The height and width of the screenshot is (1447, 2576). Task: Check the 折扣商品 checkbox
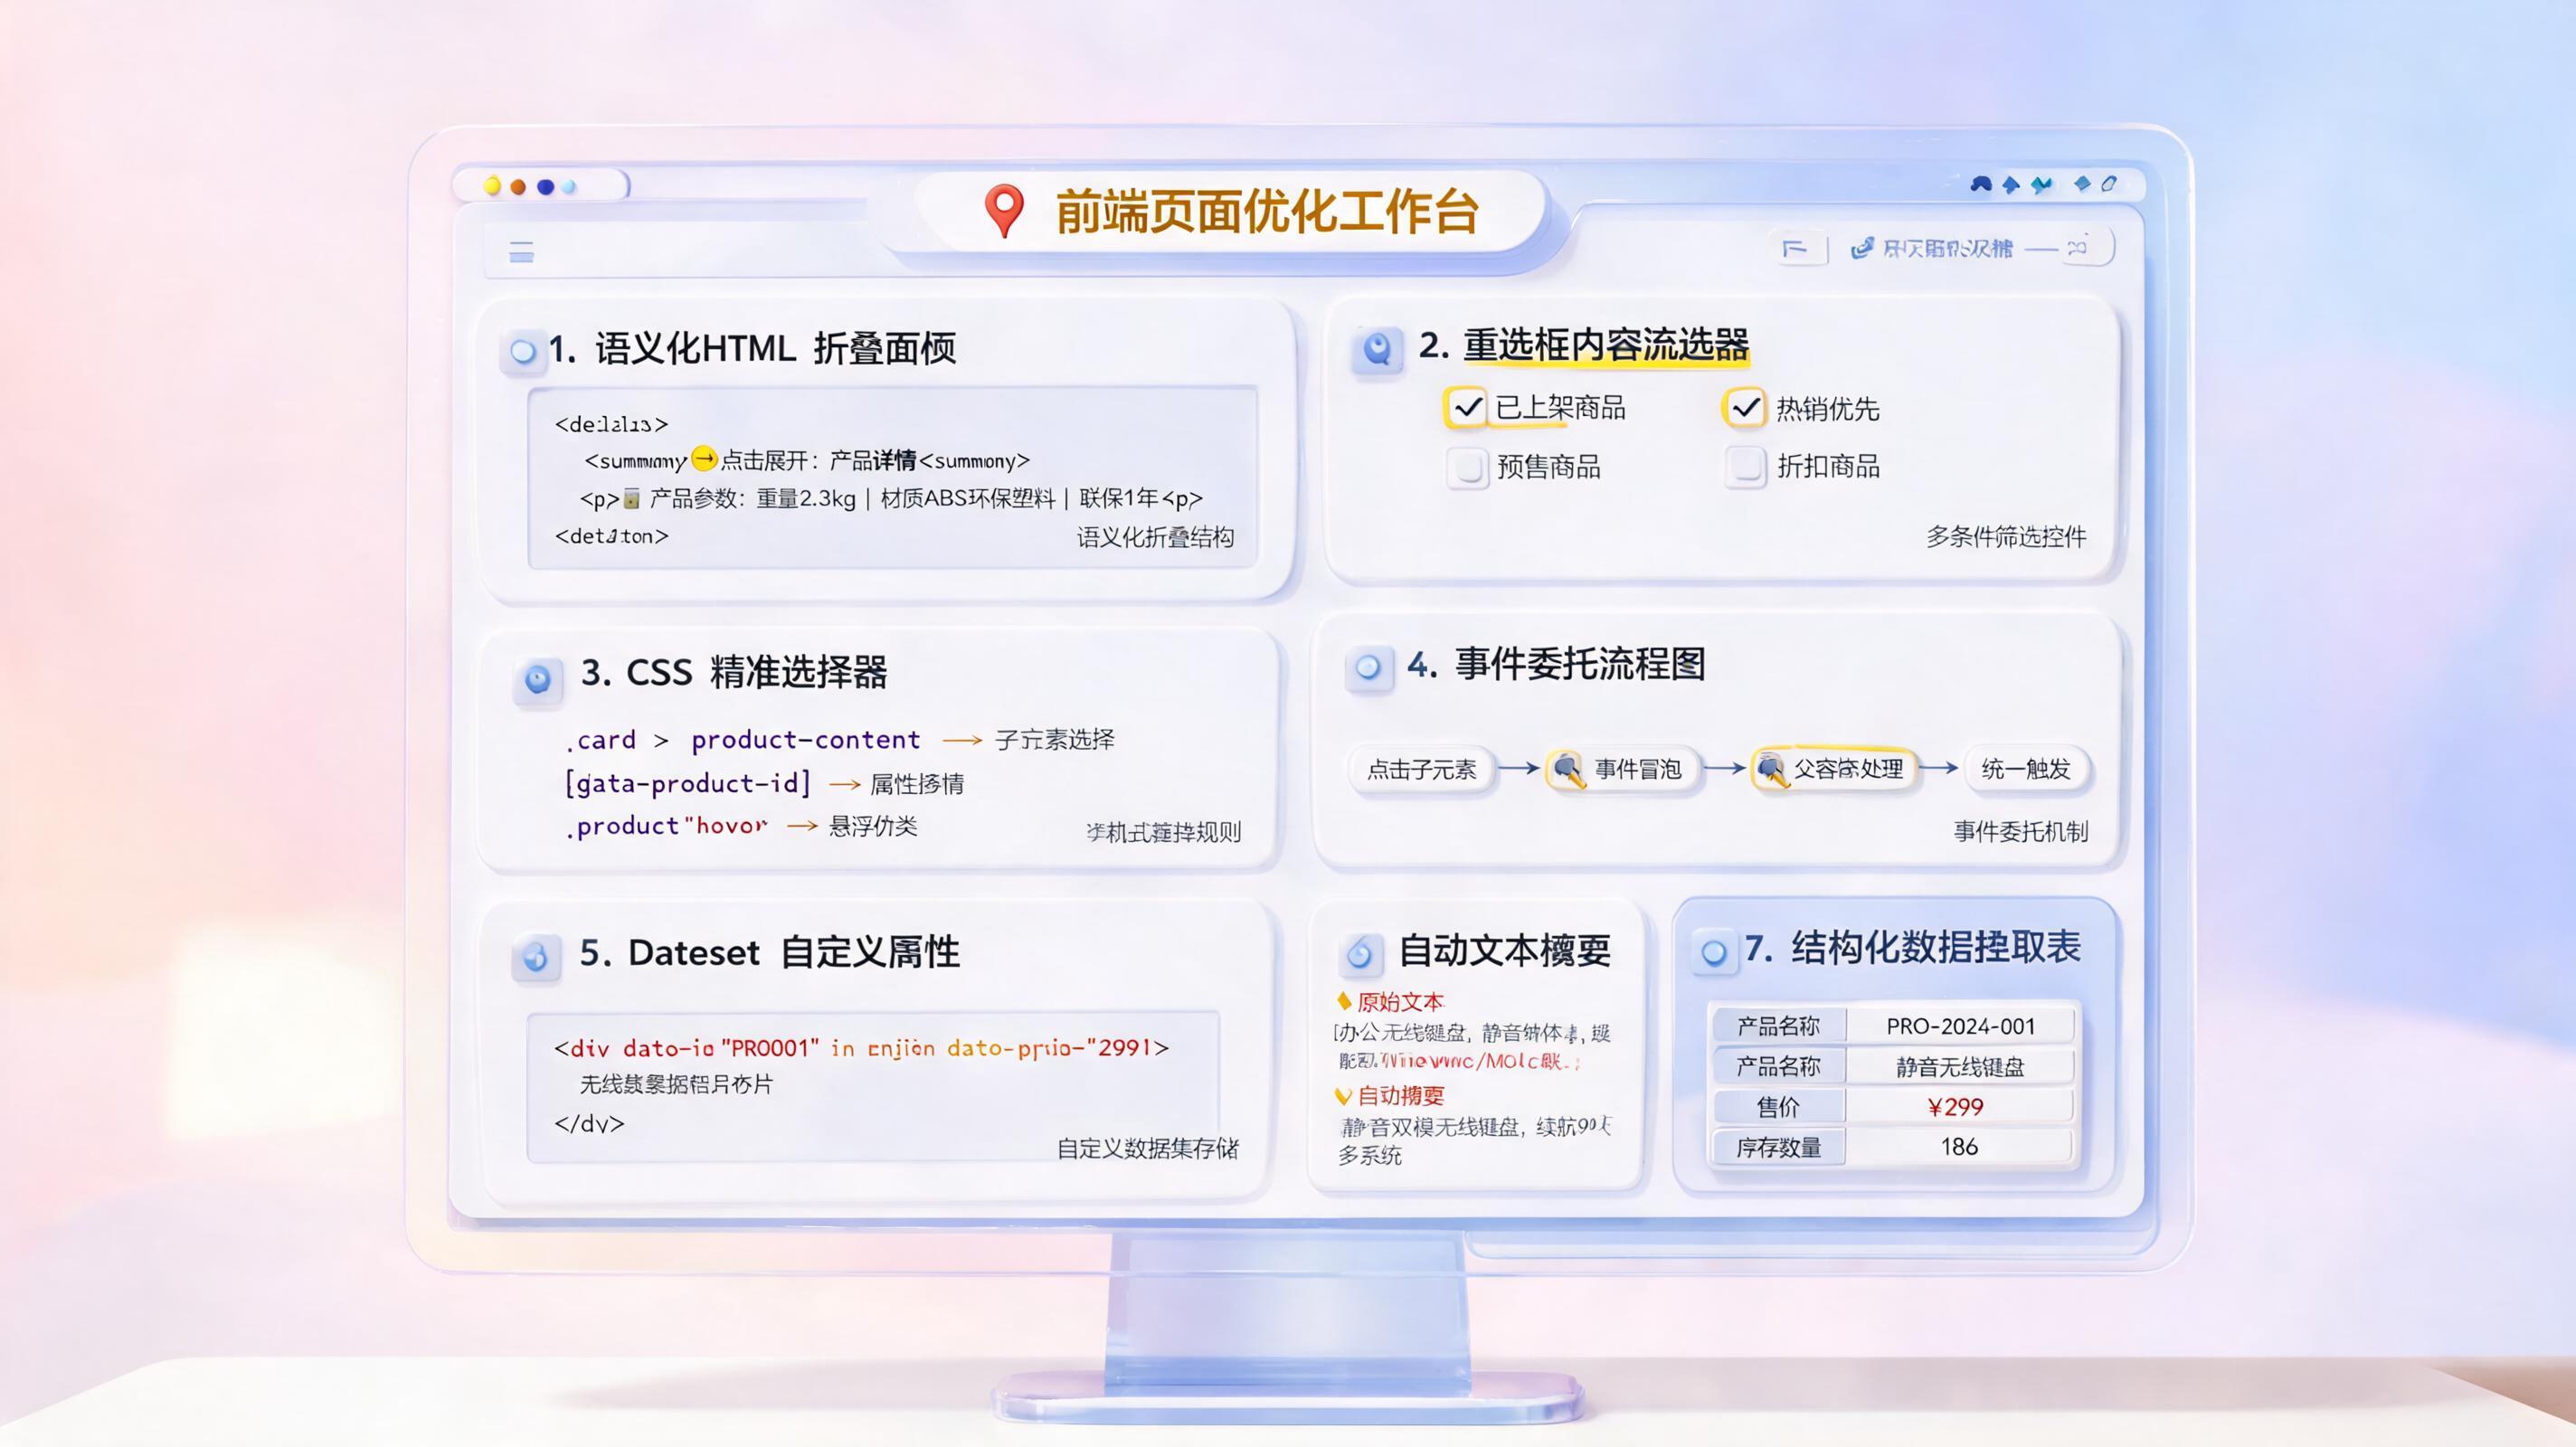1745,466
